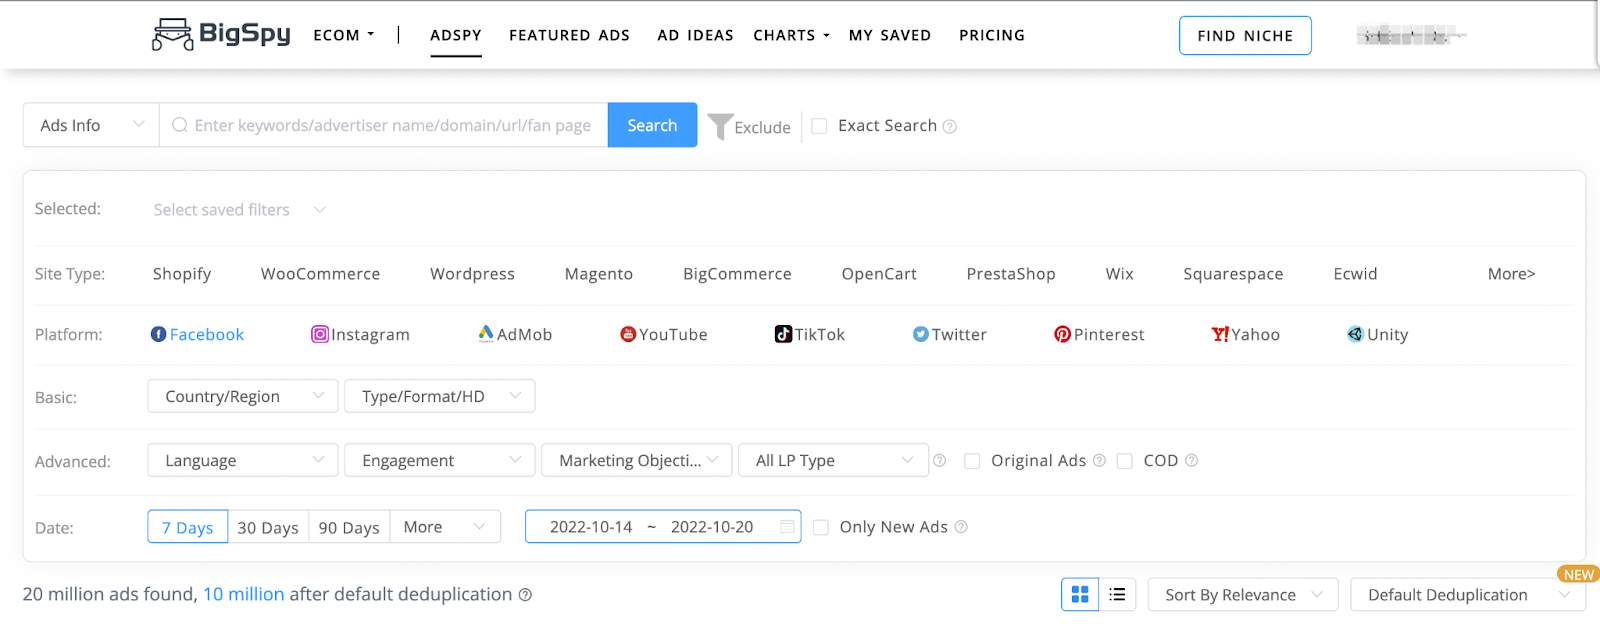1600x638 pixels.
Task: Open the AD IDEAS tab
Action: click(696, 35)
